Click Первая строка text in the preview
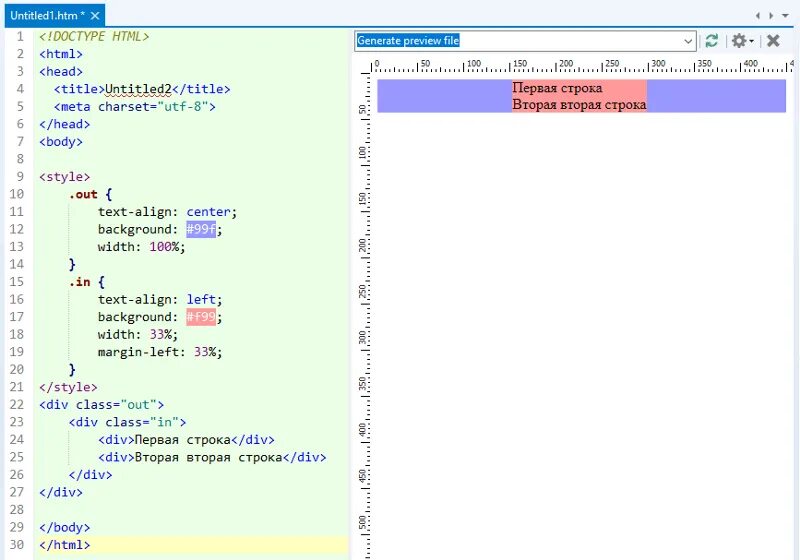Screen dimensions: 800x560 click(x=557, y=88)
